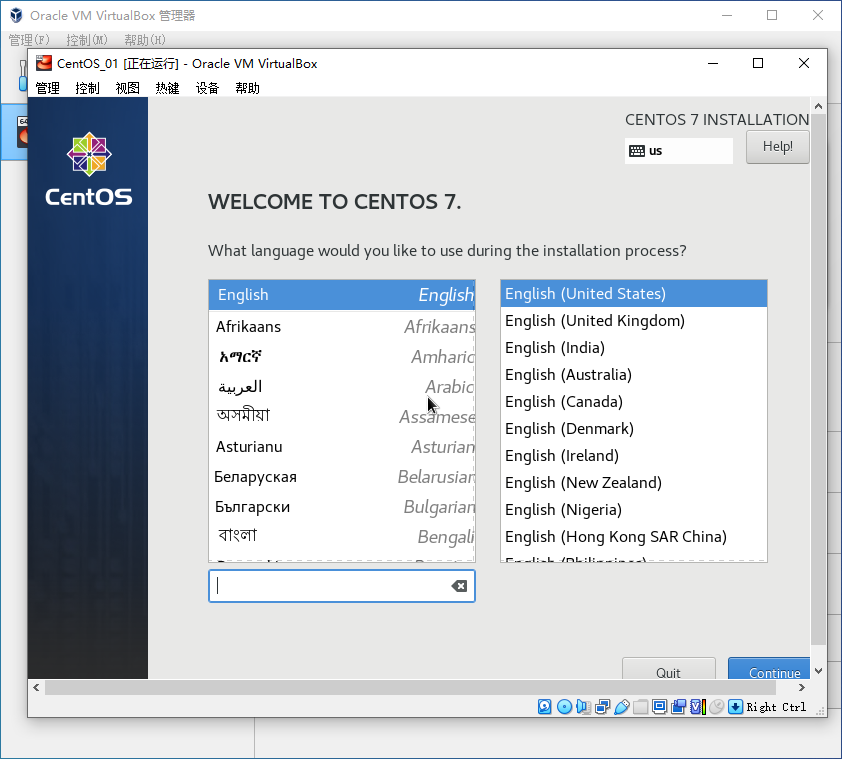This screenshot has width=842, height=759.
Task: Choose English (India) locale
Action: point(634,348)
